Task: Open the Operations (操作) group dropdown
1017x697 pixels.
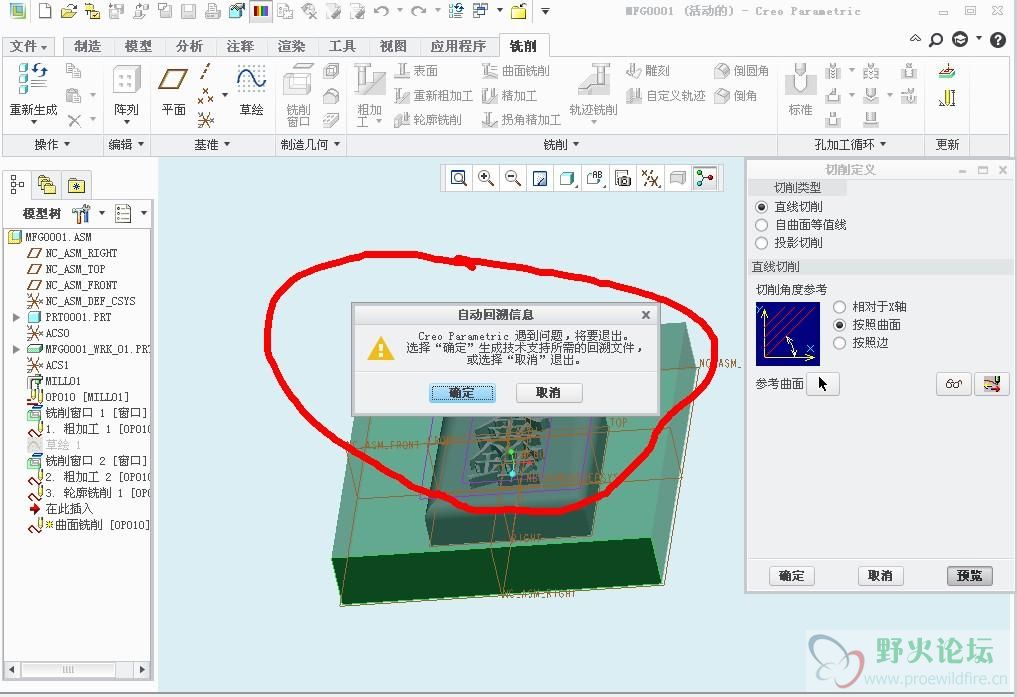Action: (52, 145)
